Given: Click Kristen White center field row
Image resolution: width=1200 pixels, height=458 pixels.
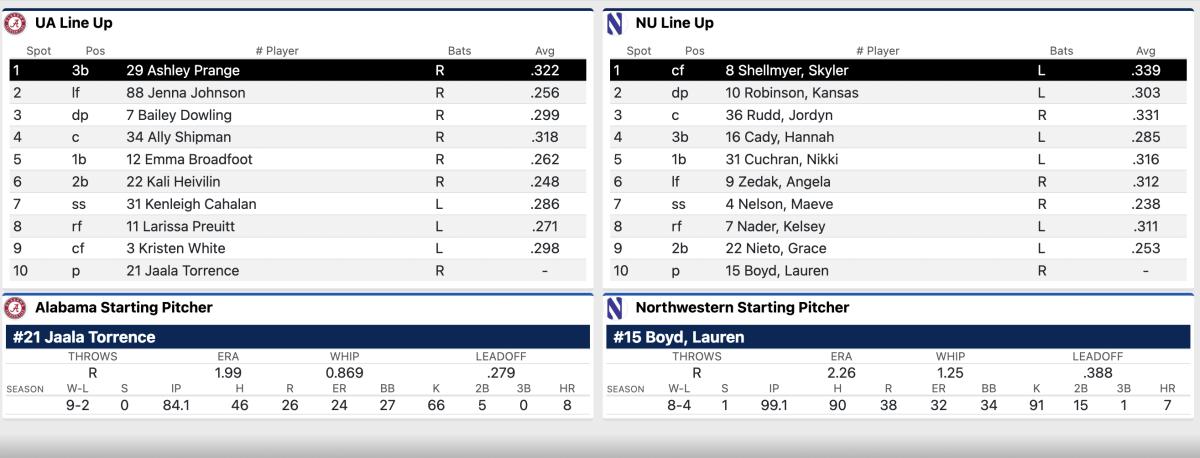Looking at the screenshot, I should click(x=298, y=248).
